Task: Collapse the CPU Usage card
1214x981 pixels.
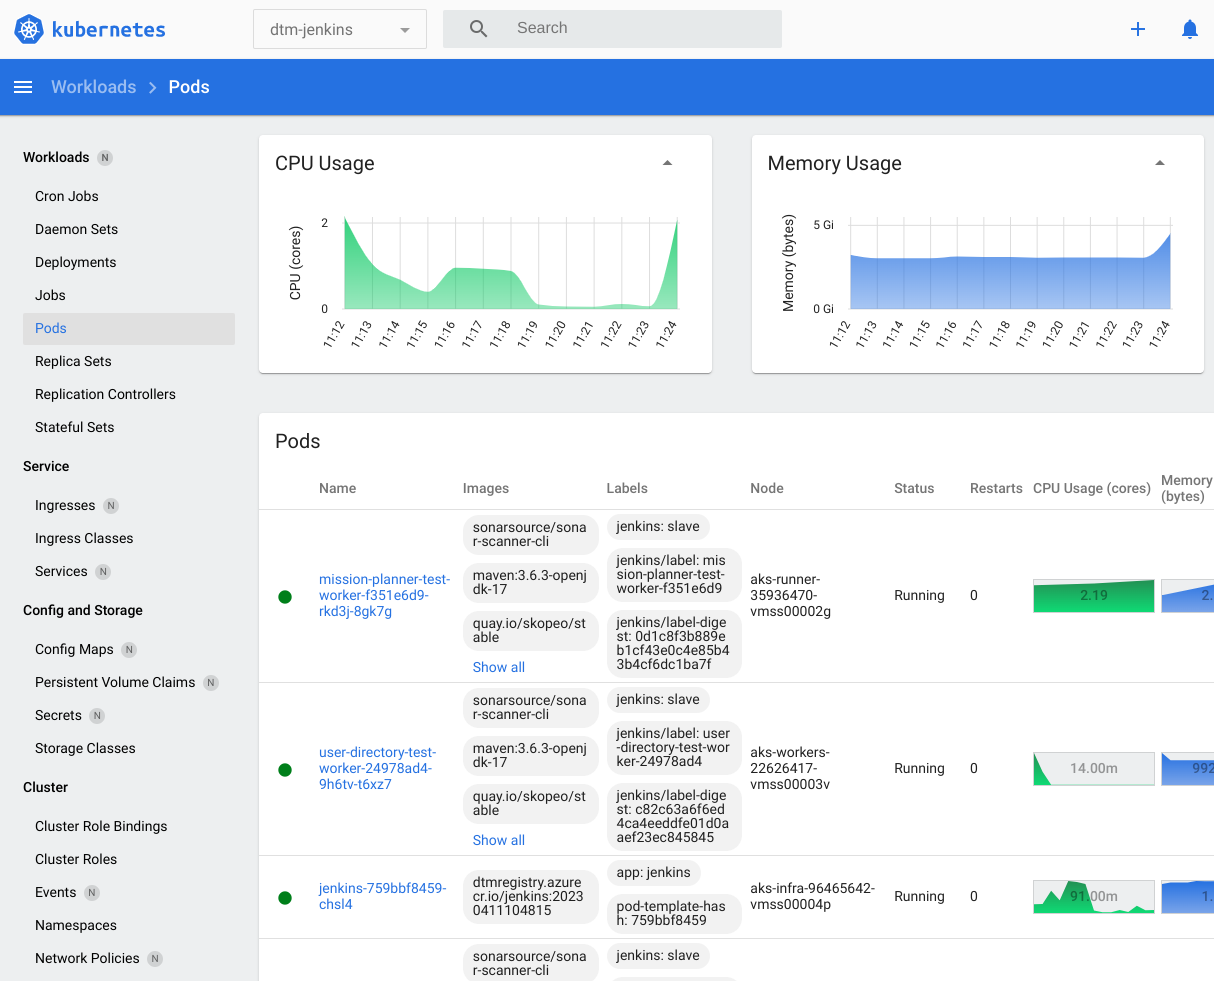Action: coord(668,163)
